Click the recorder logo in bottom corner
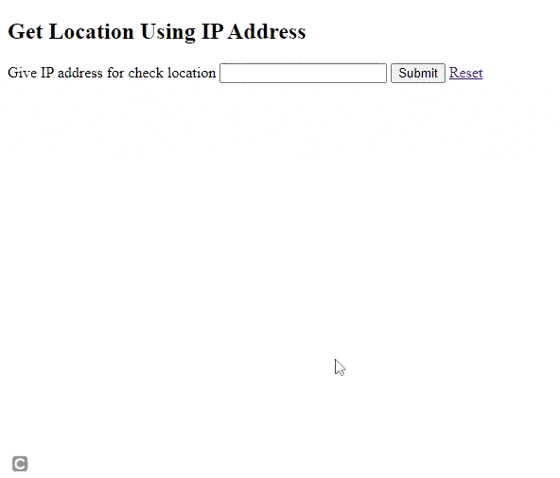Image resolution: width=560 pixels, height=478 pixels. (20, 464)
